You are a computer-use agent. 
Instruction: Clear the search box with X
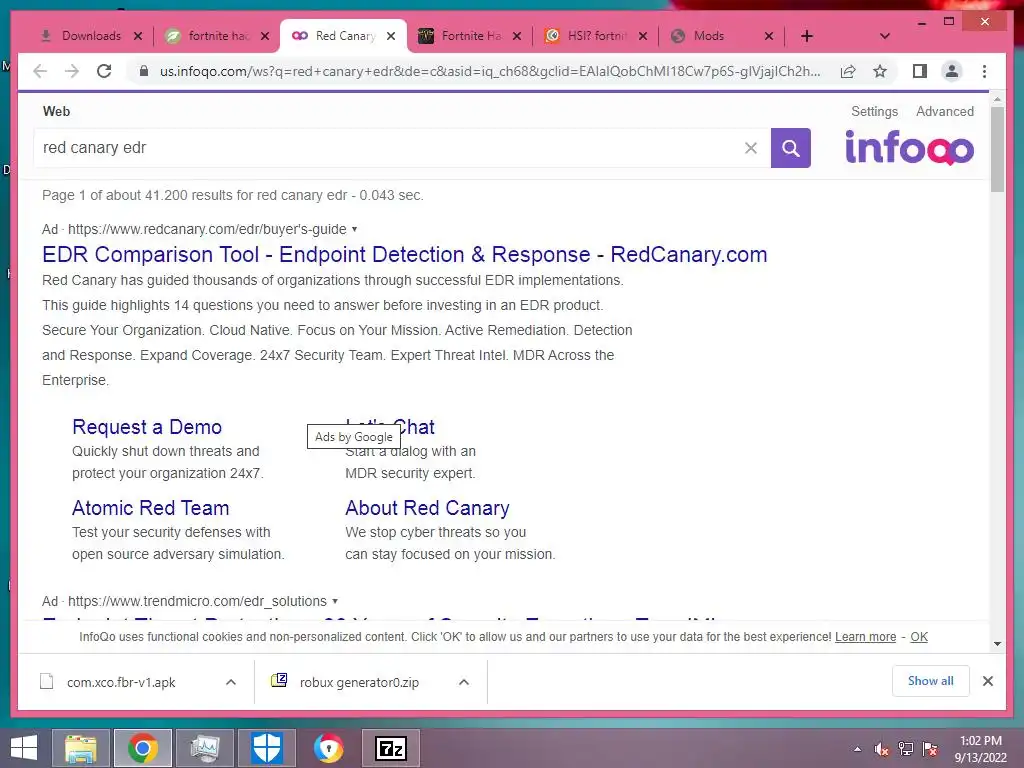click(x=751, y=148)
